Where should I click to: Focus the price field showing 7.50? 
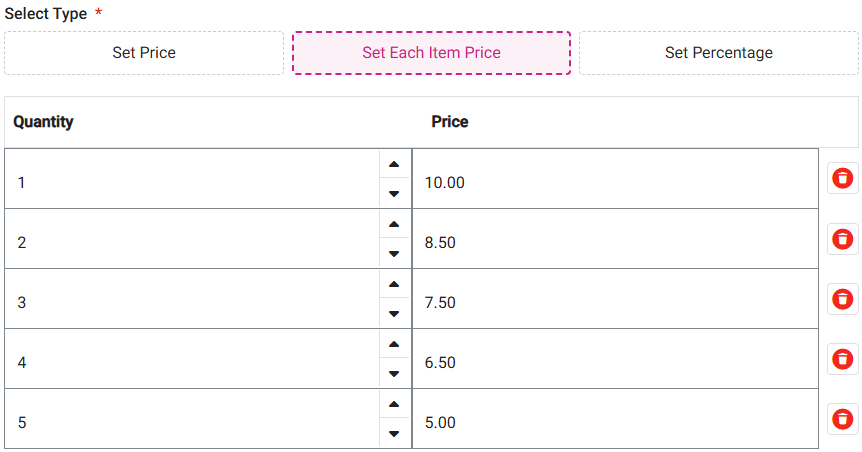point(614,302)
